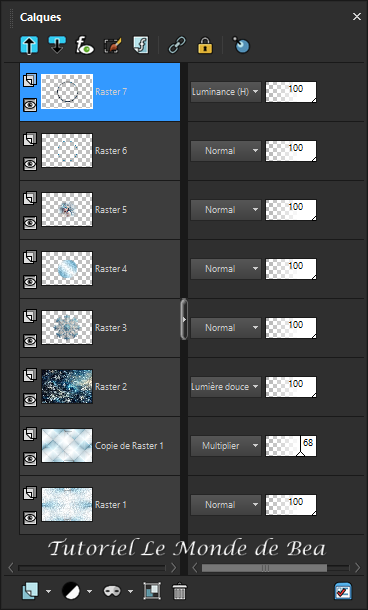Click the delete layer trash icon
Viewport: 368px width, 610px height.
179,591
